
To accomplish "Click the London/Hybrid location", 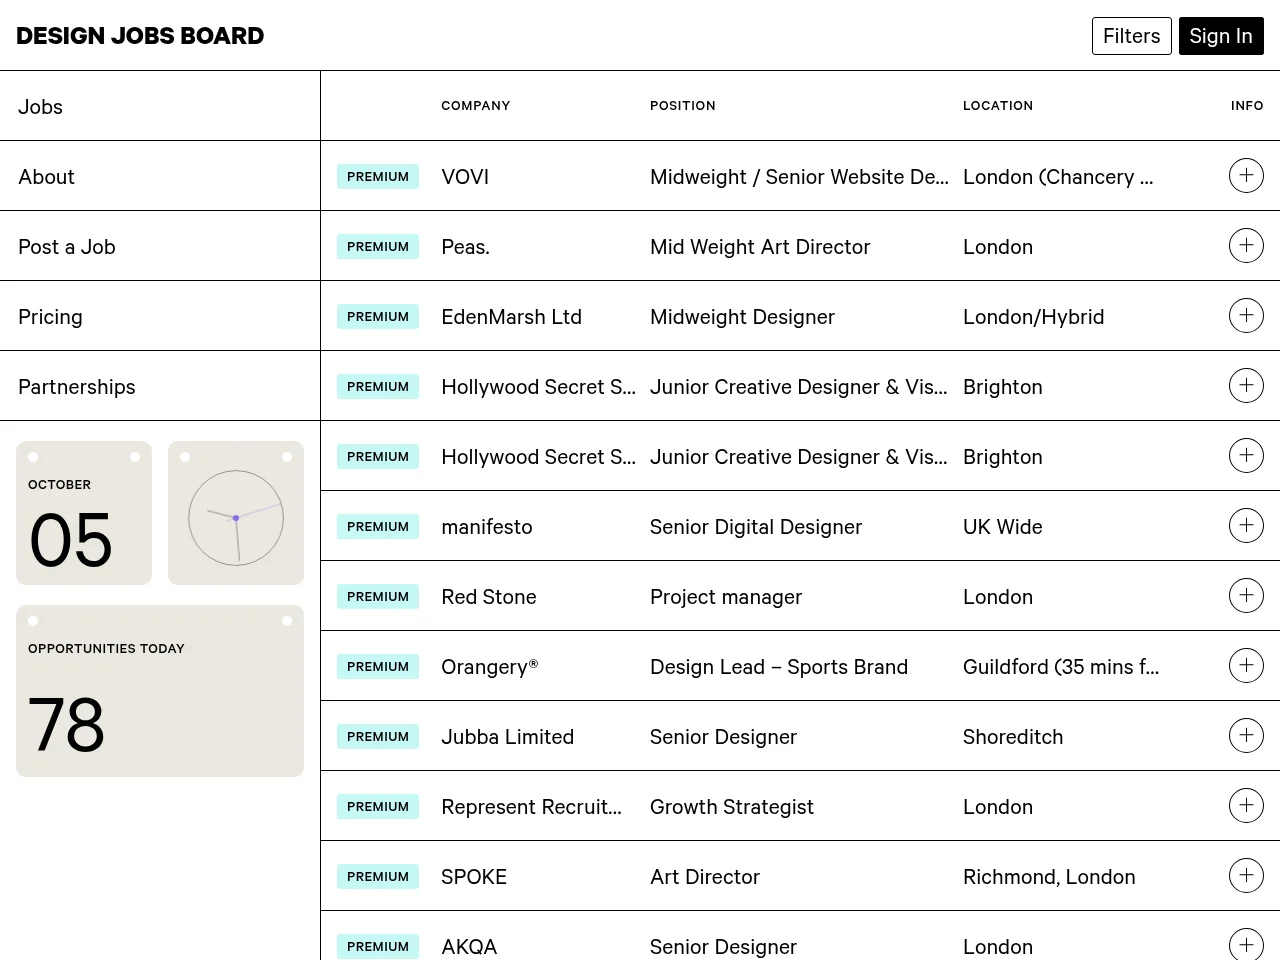I will (1033, 317).
